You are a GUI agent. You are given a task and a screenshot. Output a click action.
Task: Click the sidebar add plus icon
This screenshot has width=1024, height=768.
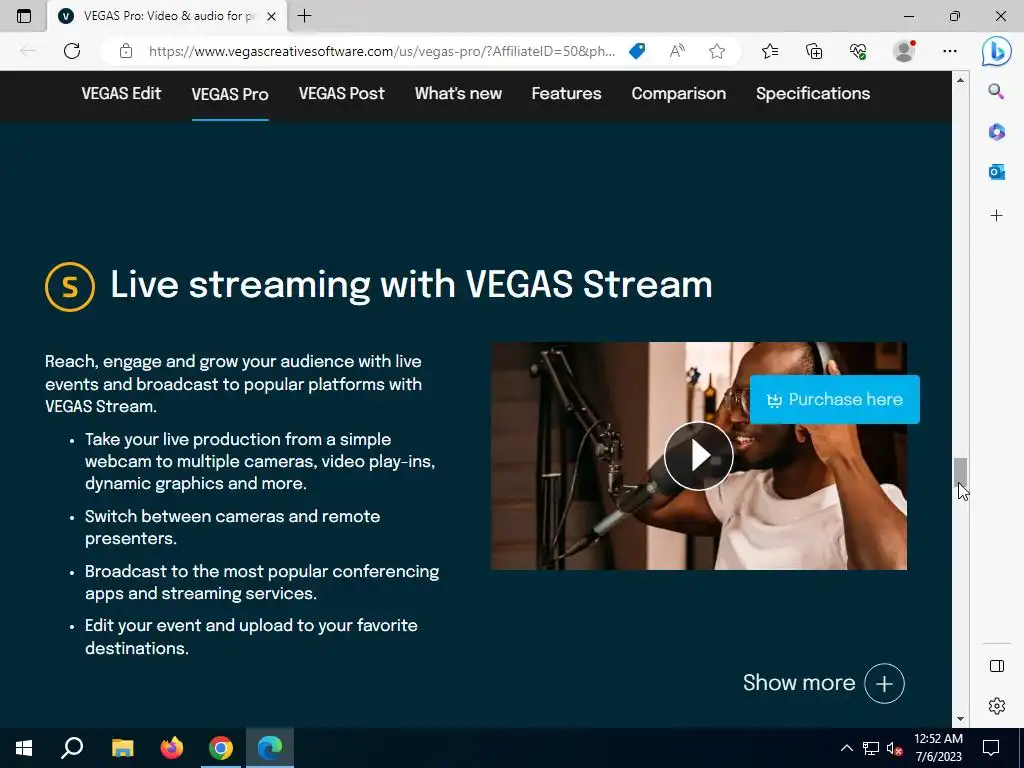click(x=997, y=216)
